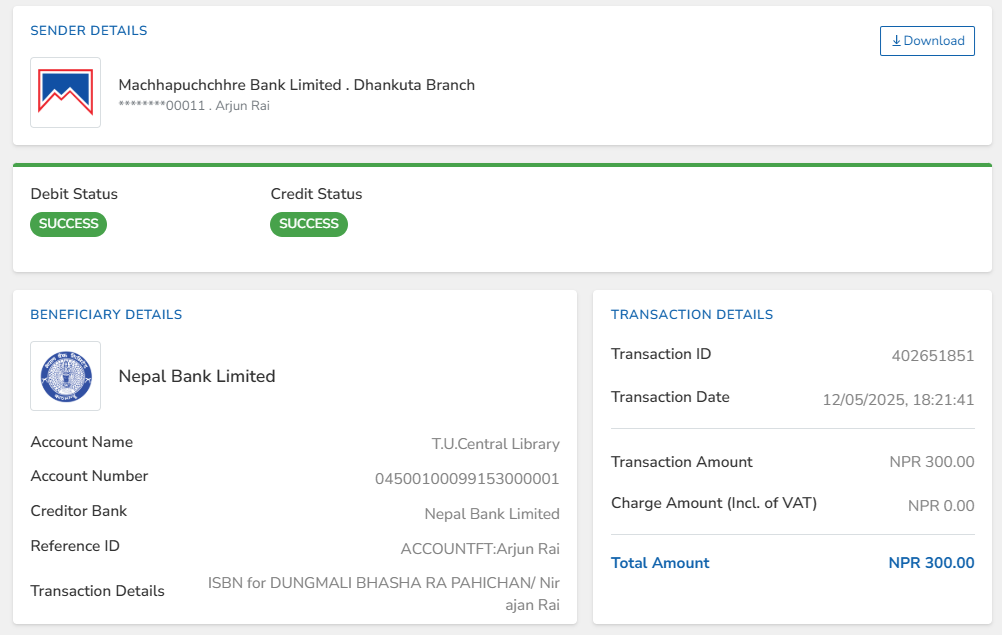The height and width of the screenshot is (635, 1002).
Task: Select the Credit Status SUCCESS badge
Action: [x=309, y=224]
